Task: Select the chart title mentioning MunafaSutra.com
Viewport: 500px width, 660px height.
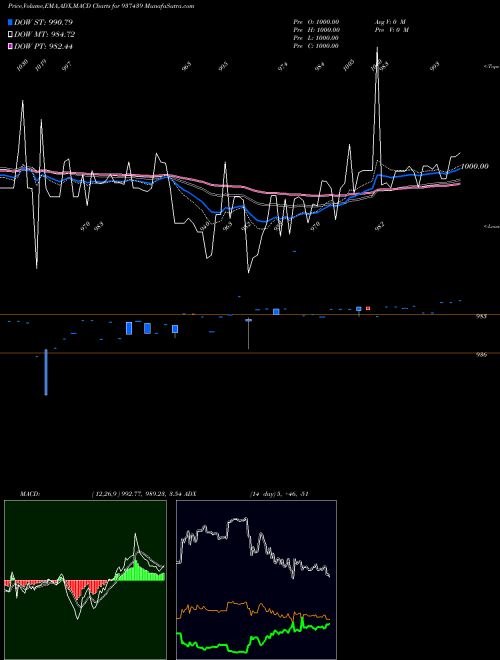Action: click(101, 6)
